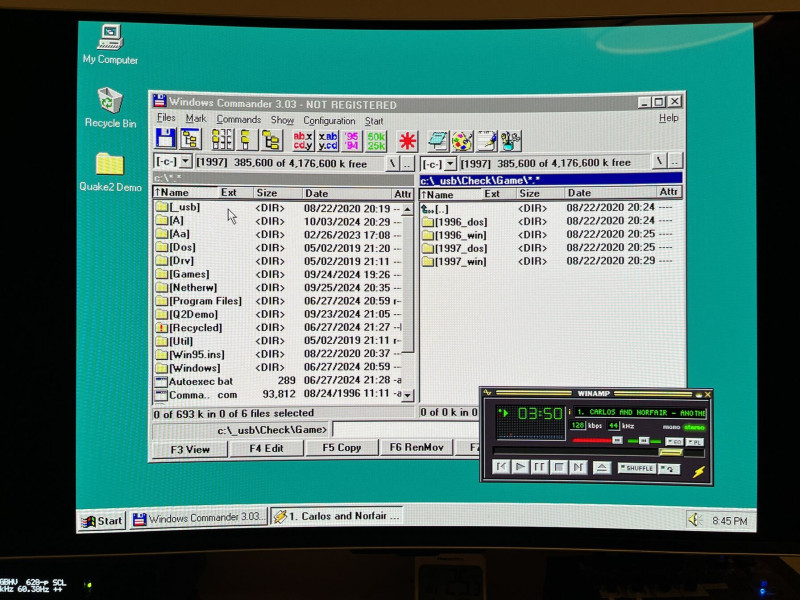
Task: Go up with right panel '..' button
Action: click(675, 161)
